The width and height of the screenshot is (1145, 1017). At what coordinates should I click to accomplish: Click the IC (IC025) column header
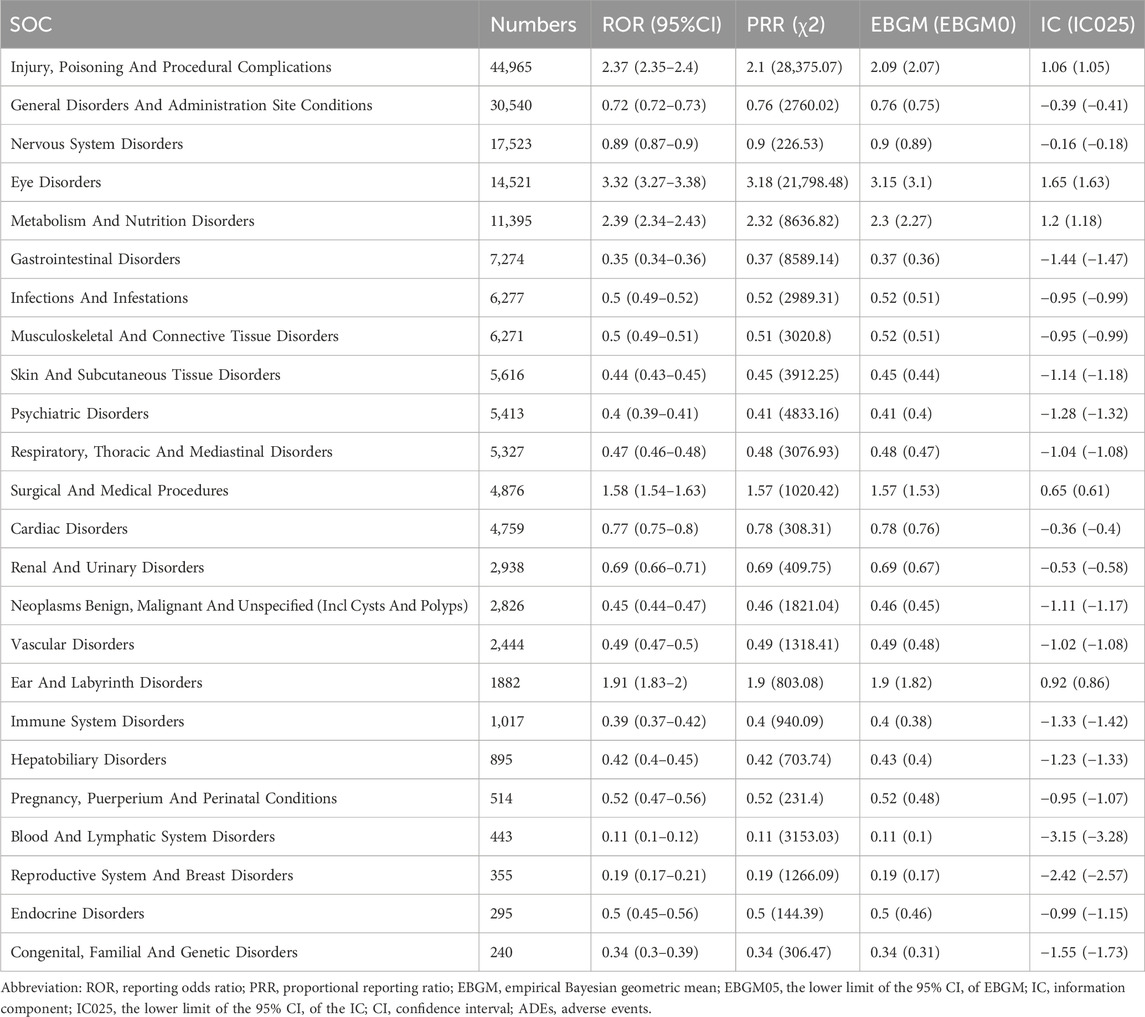tap(1088, 24)
